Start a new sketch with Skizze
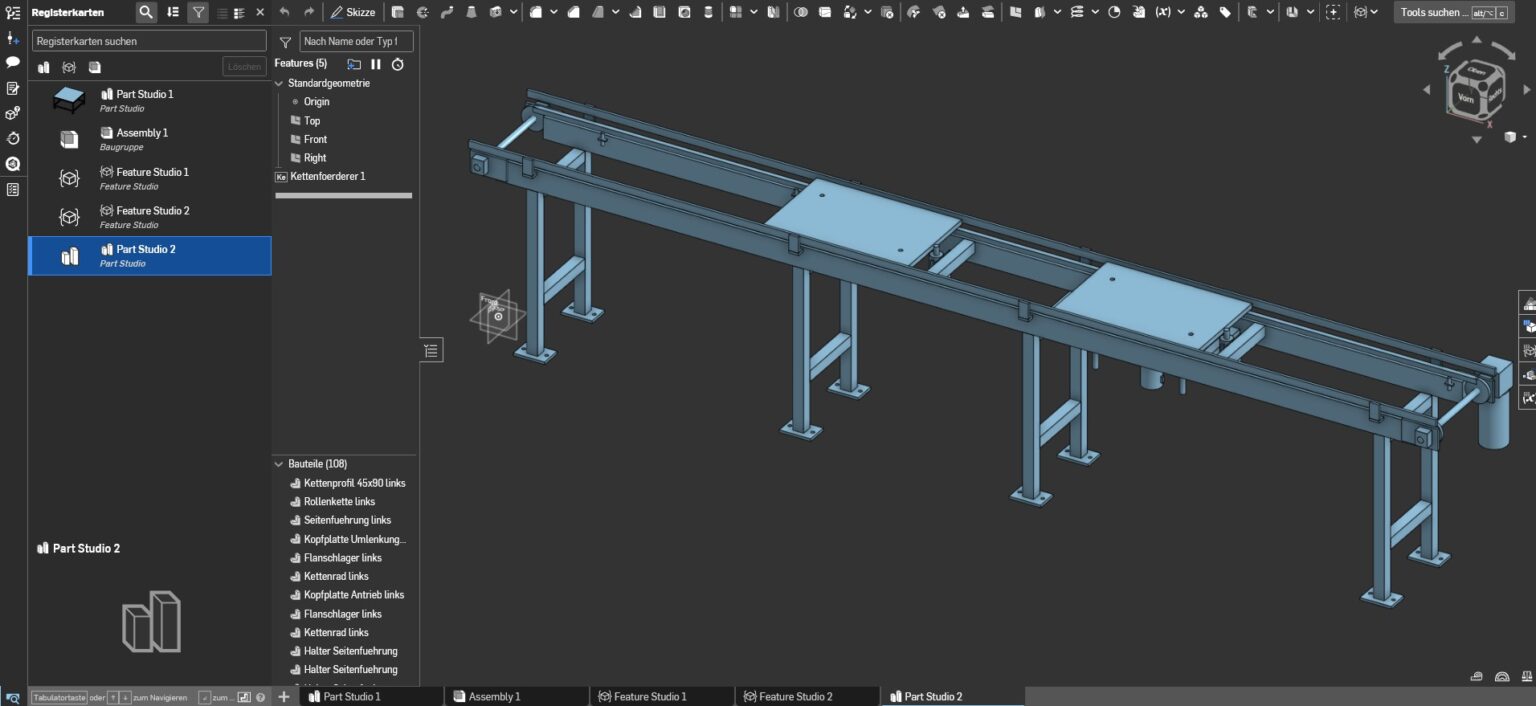 (x=353, y=12)
